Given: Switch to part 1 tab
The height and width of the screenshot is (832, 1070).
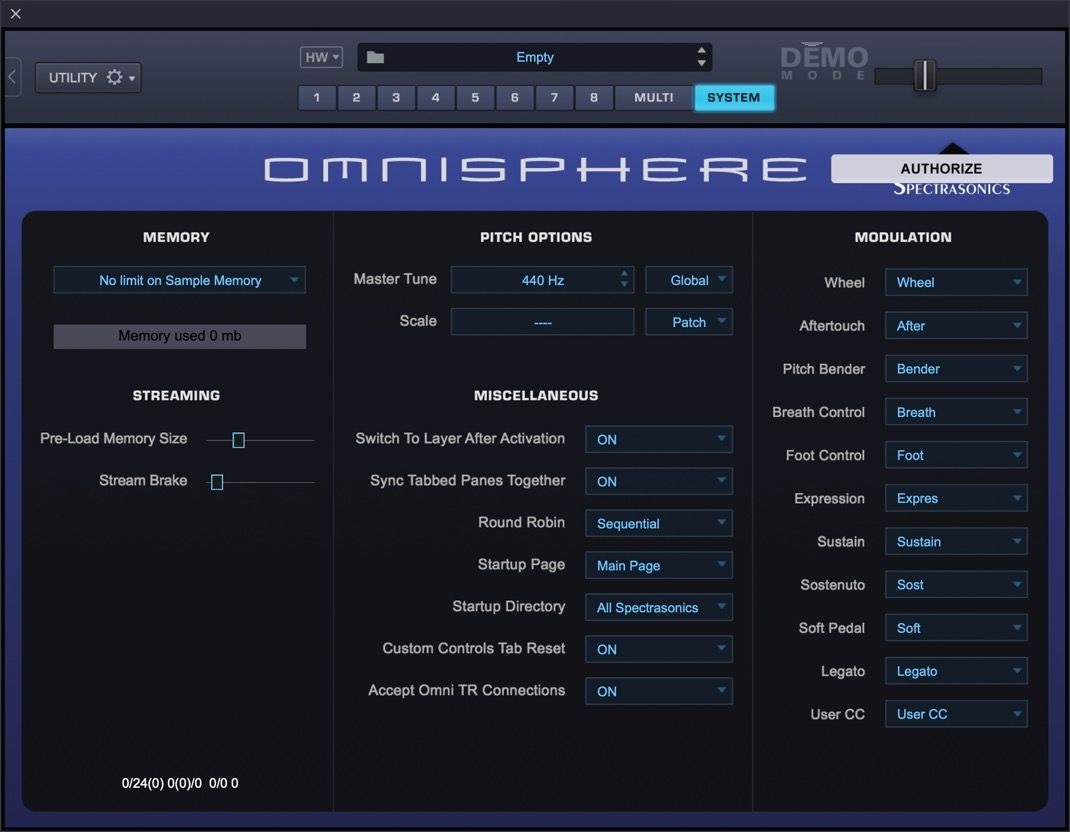Looking at the screenshot, I should [x=317, y=98].
